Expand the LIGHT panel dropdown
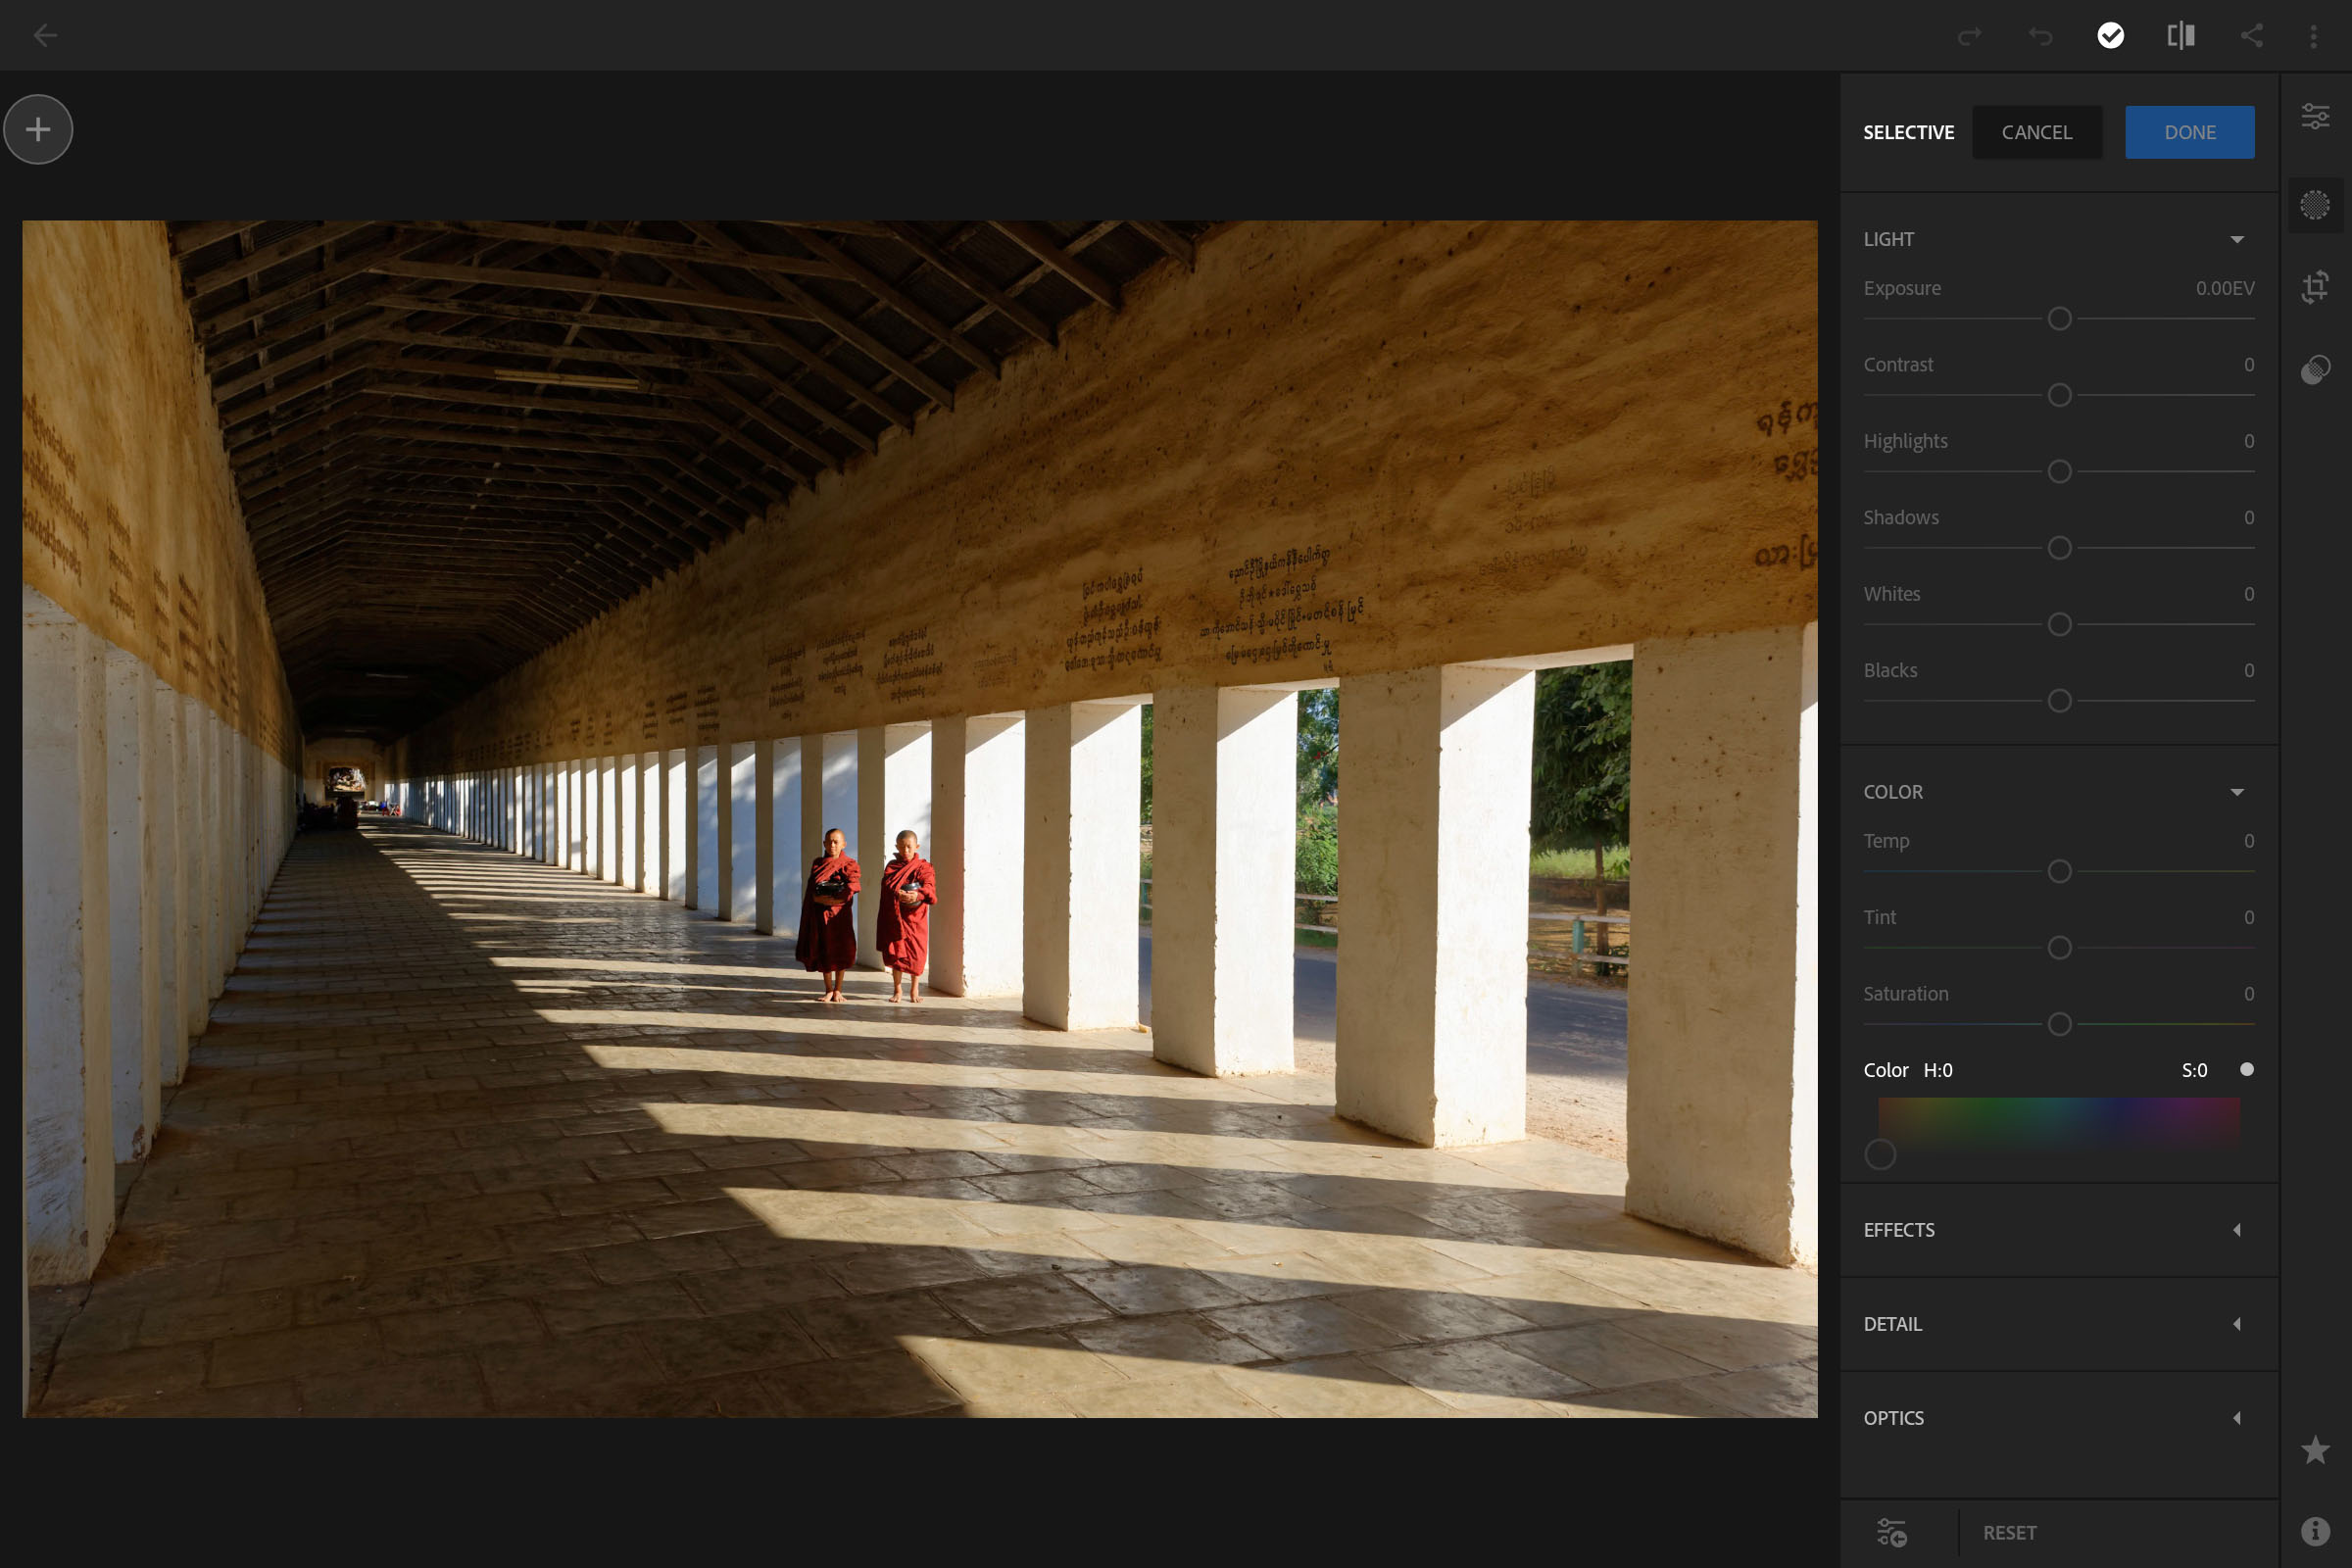 click(x=2242, y=238)
